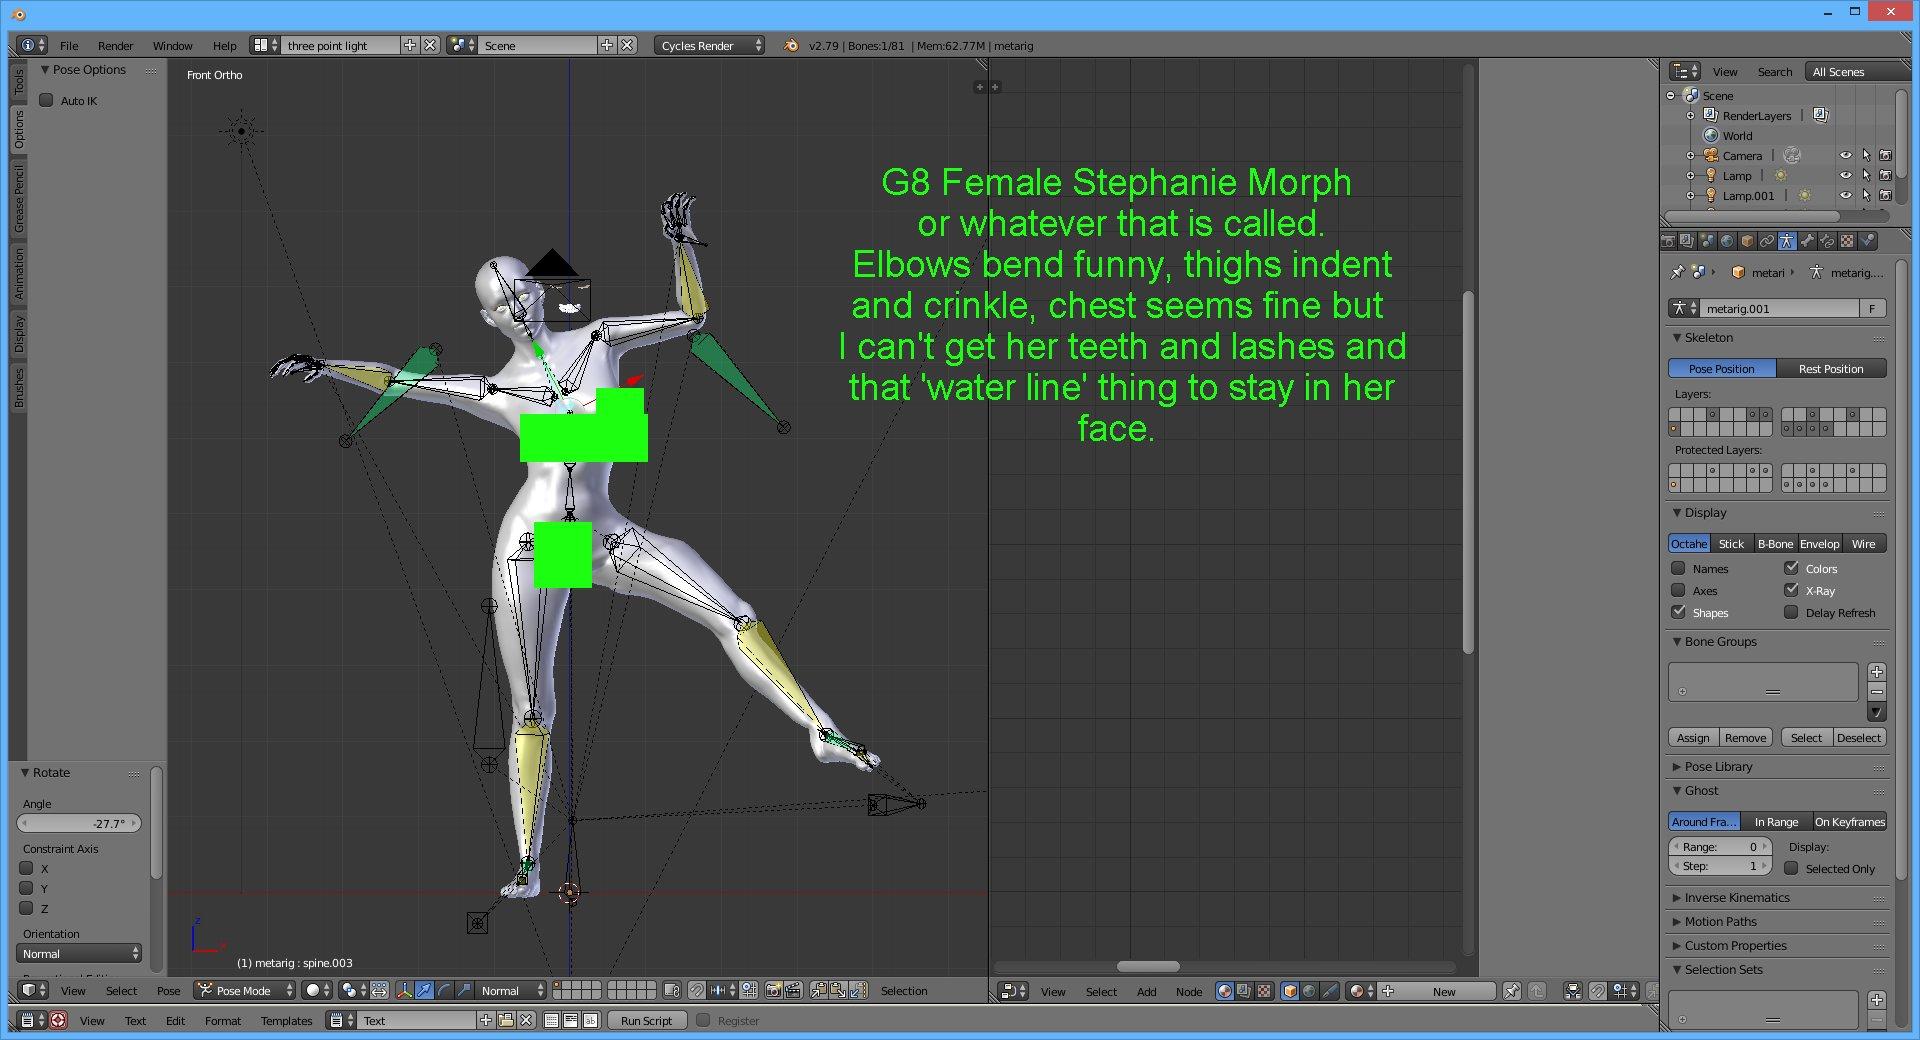Open the World properties tab icon
This screenshot has height=1040, width=1920.
tap(1727, 241)
